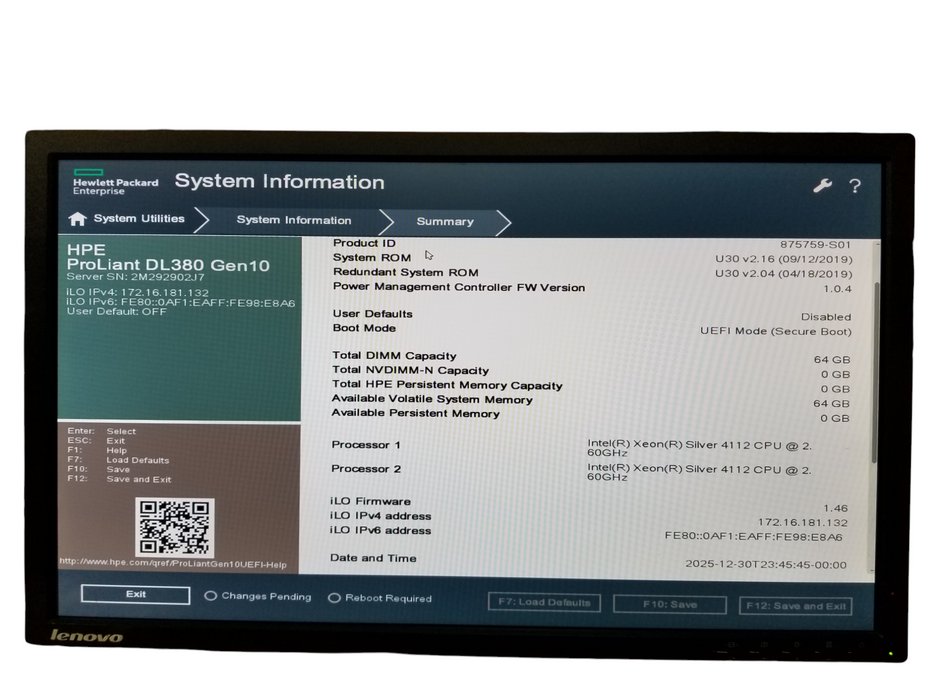Toggle Reboot Required indicator

tap(334, 598)
